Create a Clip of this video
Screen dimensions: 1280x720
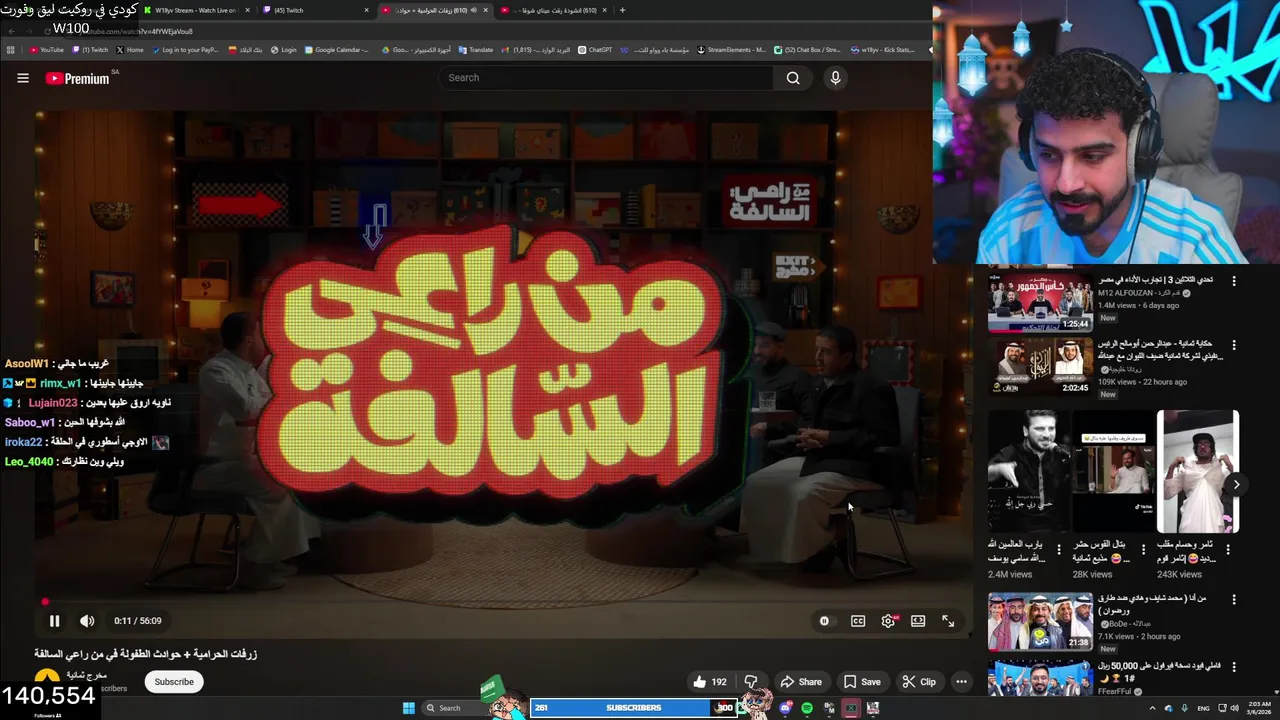[x=919, y=682]
